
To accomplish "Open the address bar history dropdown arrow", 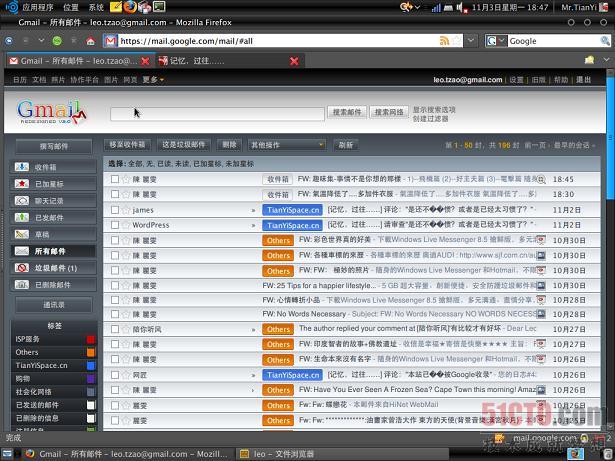I will click(471, 41).
